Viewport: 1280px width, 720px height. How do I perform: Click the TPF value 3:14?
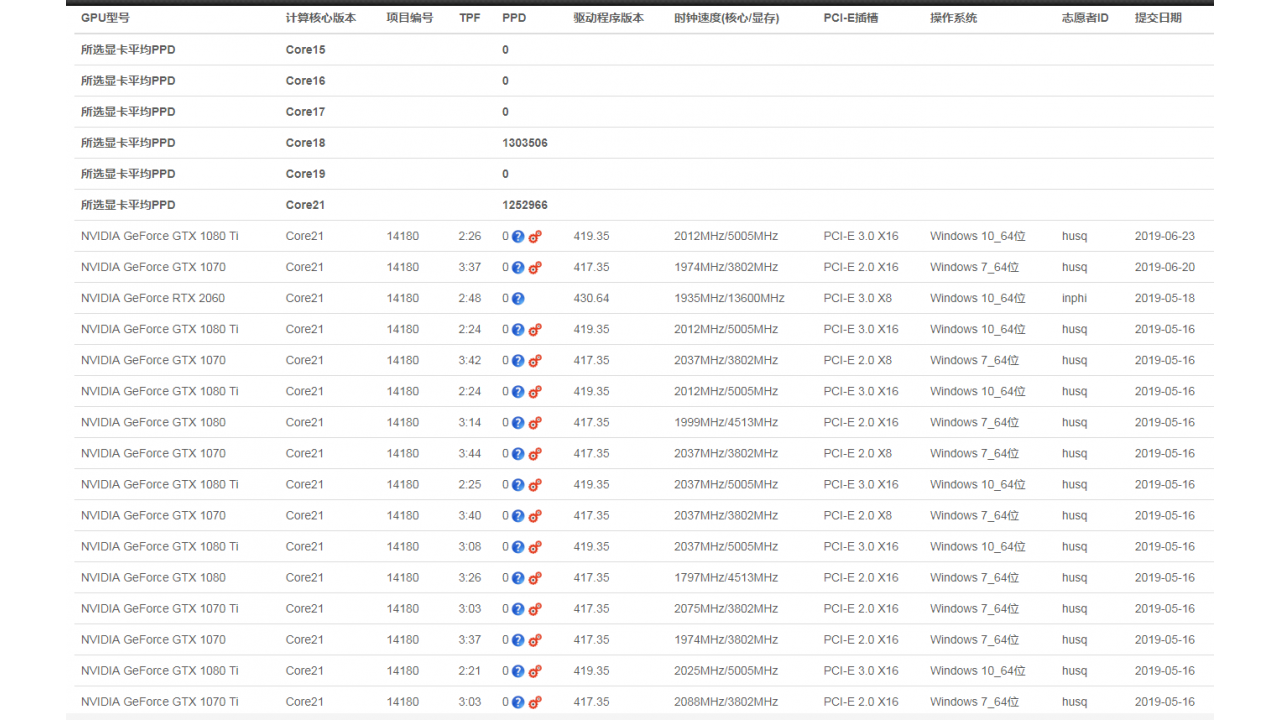(470, 422)
